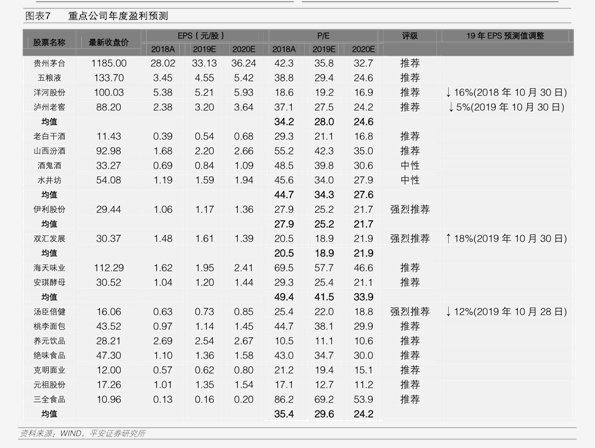The height and width of the screenshot is (448, 595).
Task: Click 2018A P/E value 69.5
Action: (x=284, y=268)
